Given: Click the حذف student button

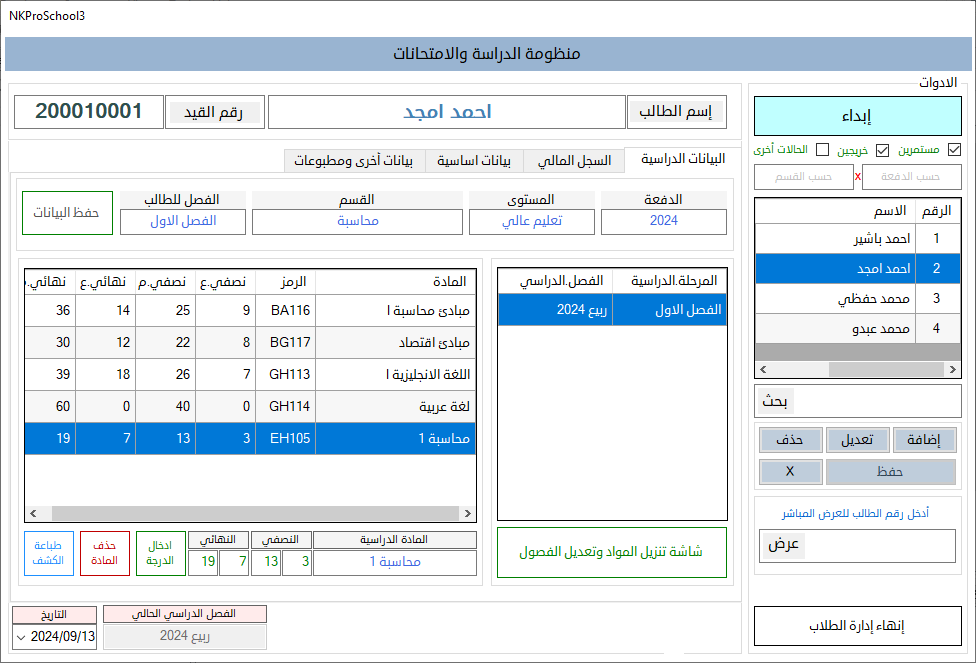Looking at the screenshot, I should [x=791, y=440].
